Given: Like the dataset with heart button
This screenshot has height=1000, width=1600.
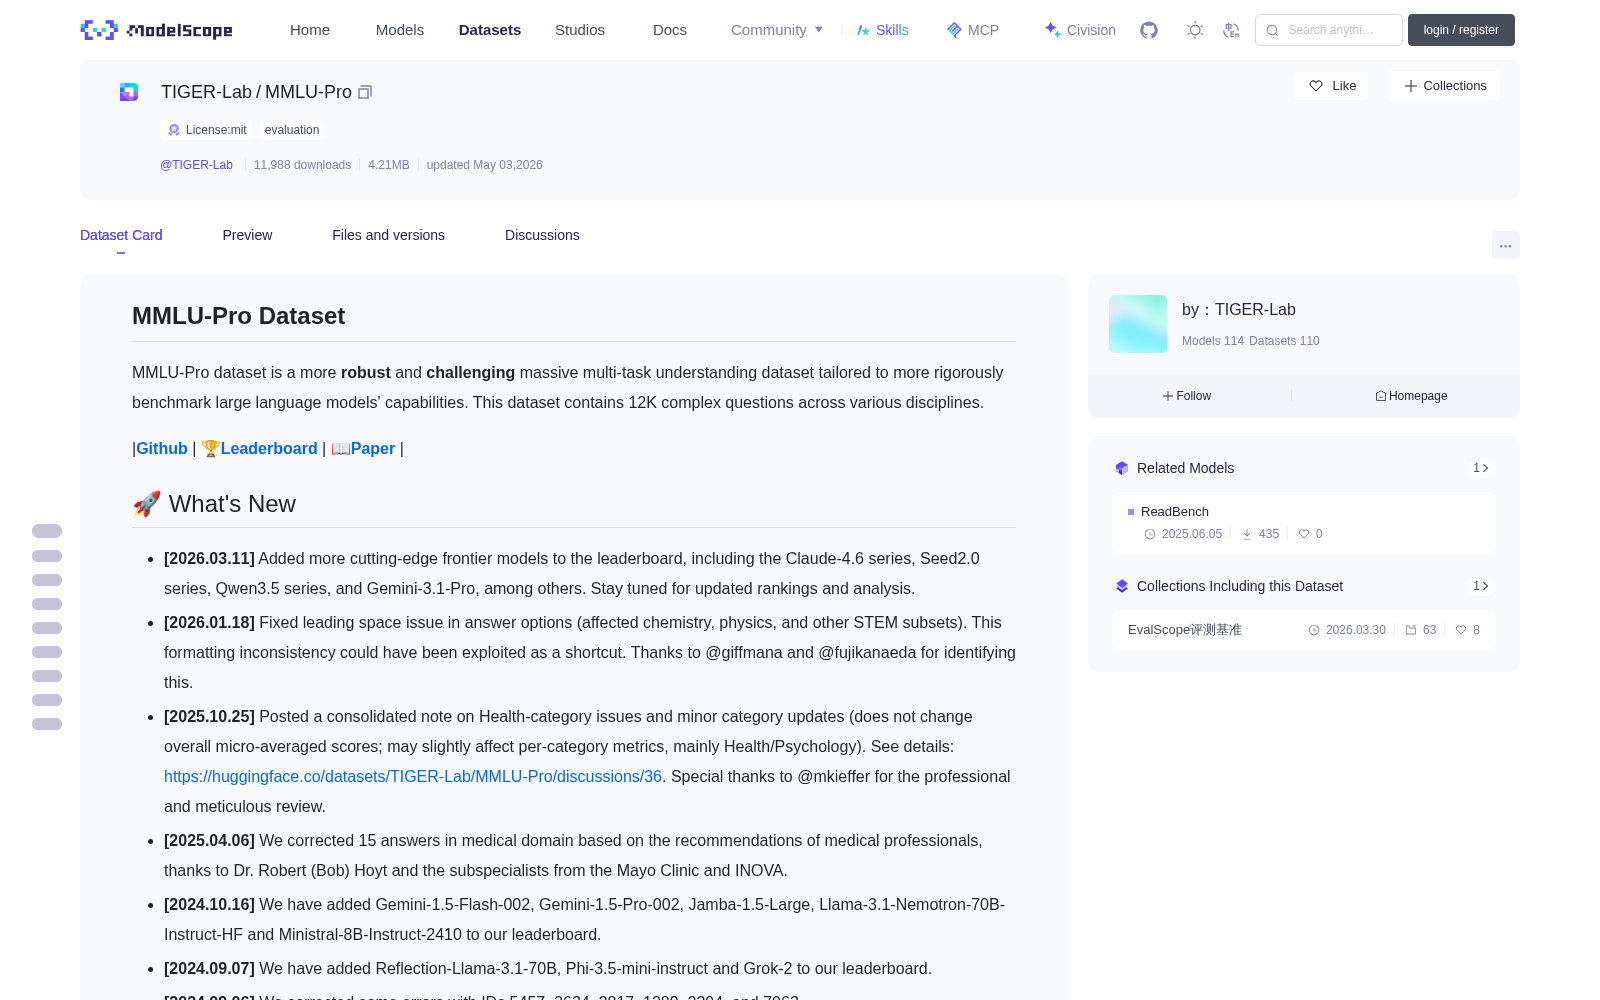Looking at the screenshot, I should (x=1331, y=86).
